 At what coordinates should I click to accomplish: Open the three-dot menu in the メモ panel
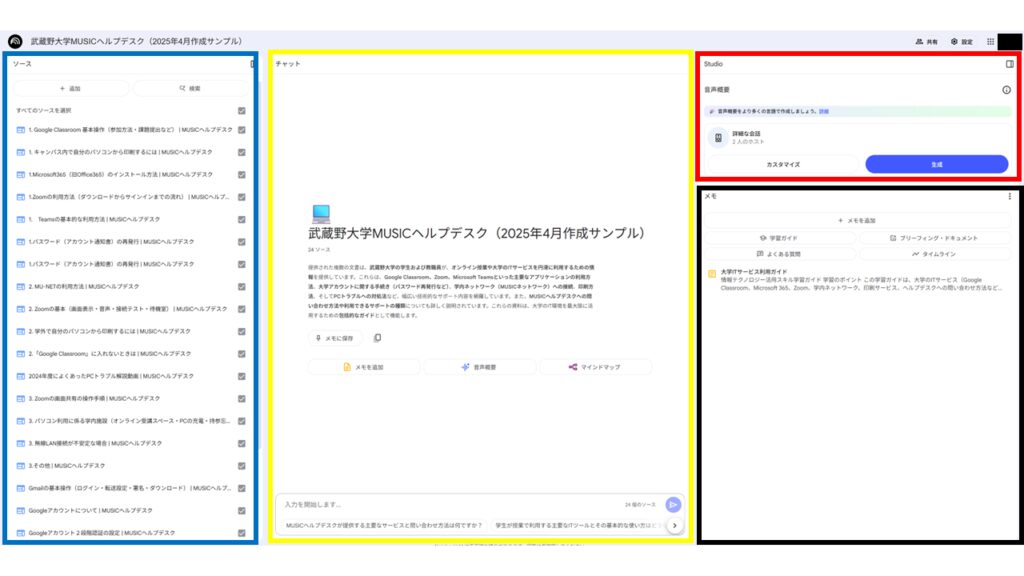(x=1010, y=196)
